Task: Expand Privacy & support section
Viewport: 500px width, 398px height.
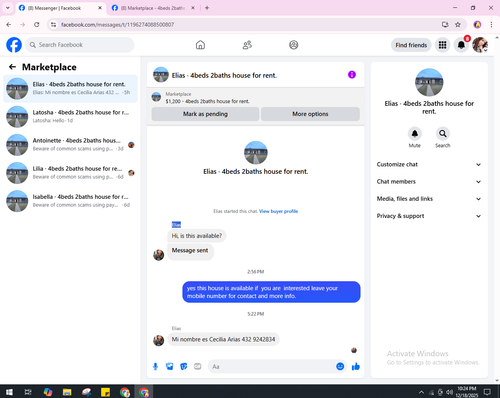Action: [429, 216]
